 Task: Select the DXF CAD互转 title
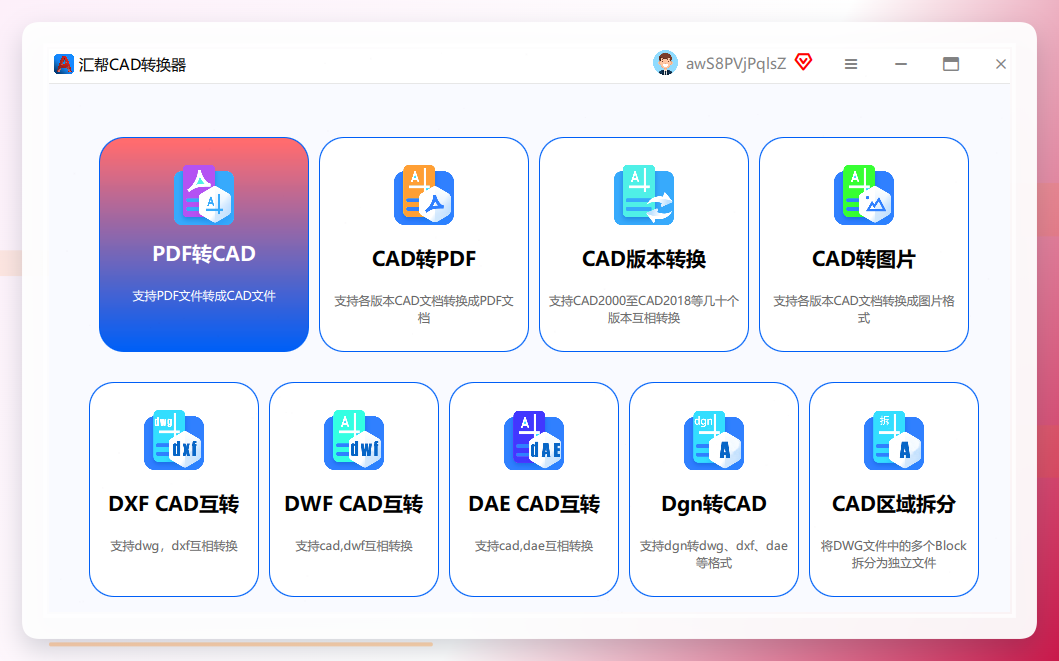174,504
